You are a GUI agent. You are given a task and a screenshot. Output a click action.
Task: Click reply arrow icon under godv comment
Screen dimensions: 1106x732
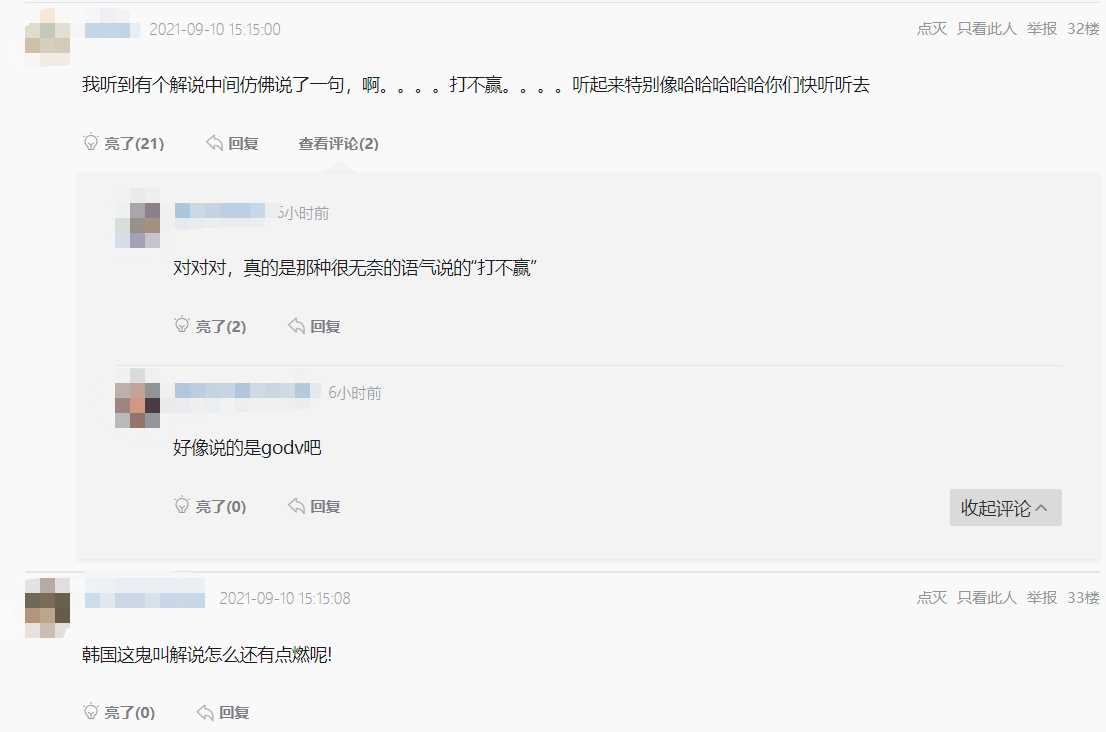pyautogui.click(x=296, y=506)
